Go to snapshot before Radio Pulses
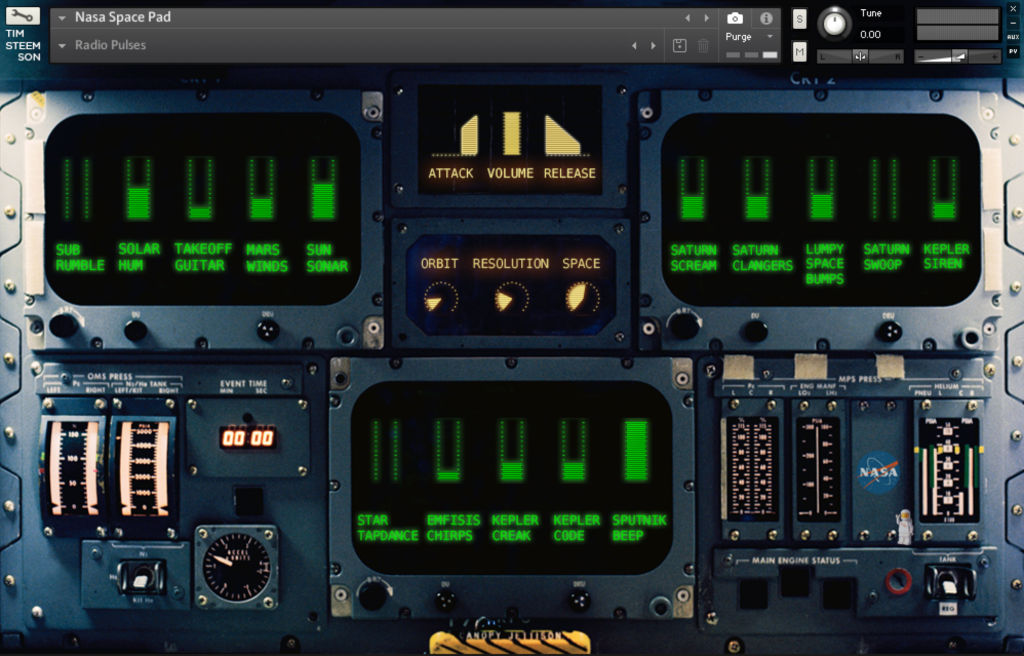 coord(633,46)
